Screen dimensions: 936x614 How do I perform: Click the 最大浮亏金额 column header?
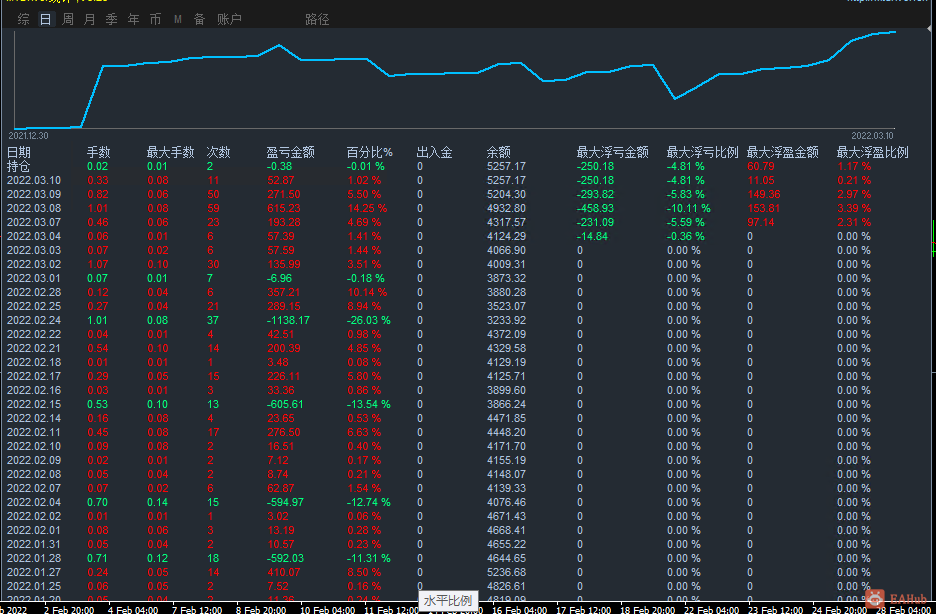coord(613,152)
